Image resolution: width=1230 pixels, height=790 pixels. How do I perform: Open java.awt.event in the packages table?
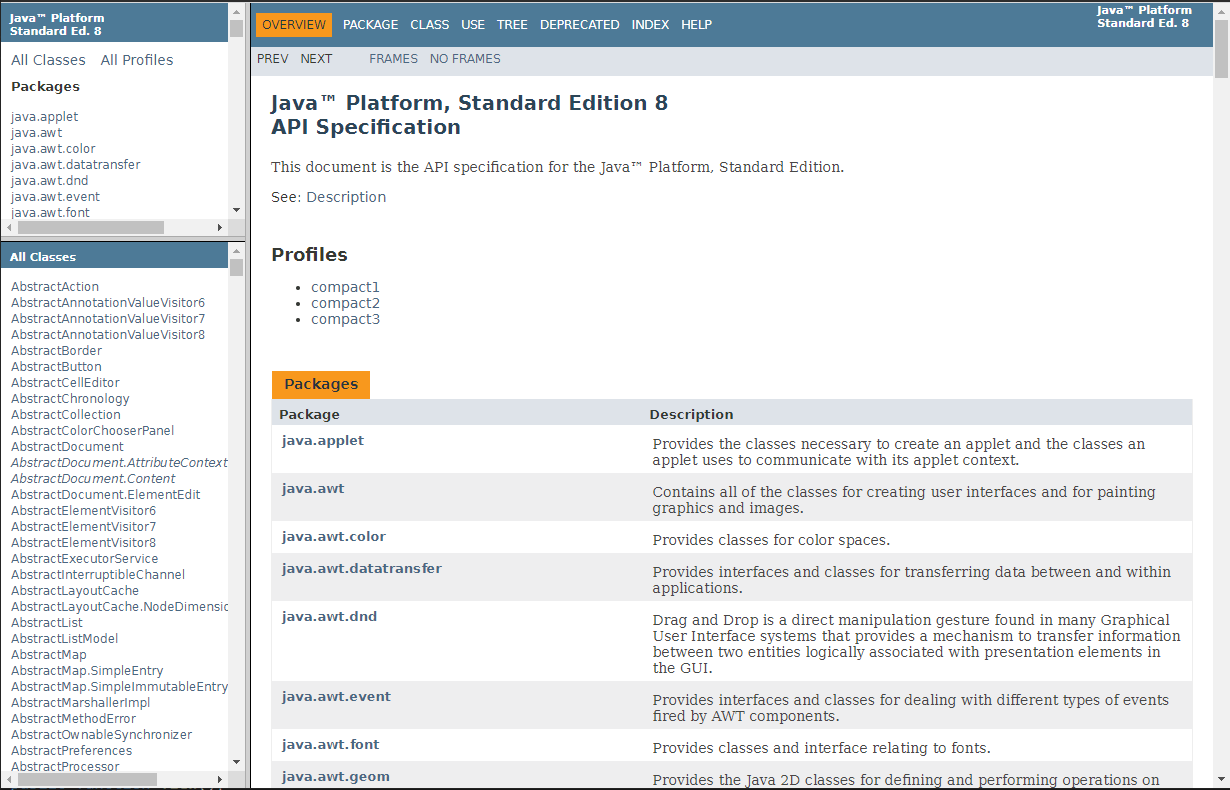coord(334,697)
